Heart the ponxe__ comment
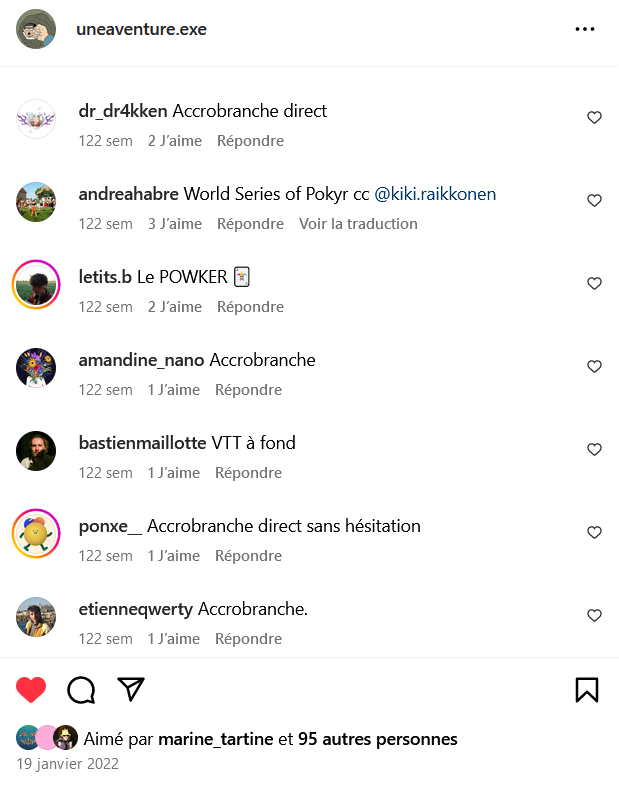Image resolution: width=619 pixels, height=788 pixels. [594, 532]
